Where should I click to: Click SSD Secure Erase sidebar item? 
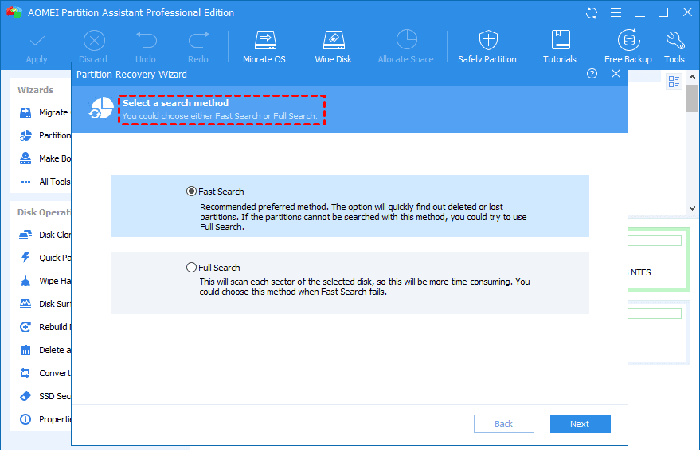44,396
